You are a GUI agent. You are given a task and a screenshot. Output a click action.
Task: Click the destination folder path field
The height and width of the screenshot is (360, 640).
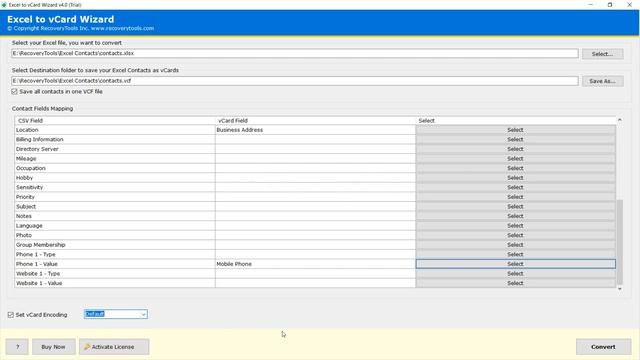[x=295, y=81]
